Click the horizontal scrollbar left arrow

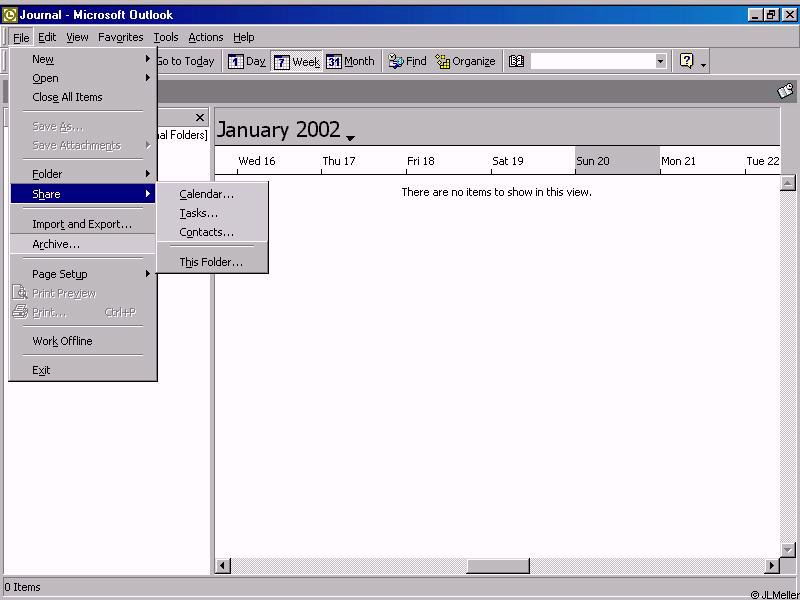pos(223,565)
